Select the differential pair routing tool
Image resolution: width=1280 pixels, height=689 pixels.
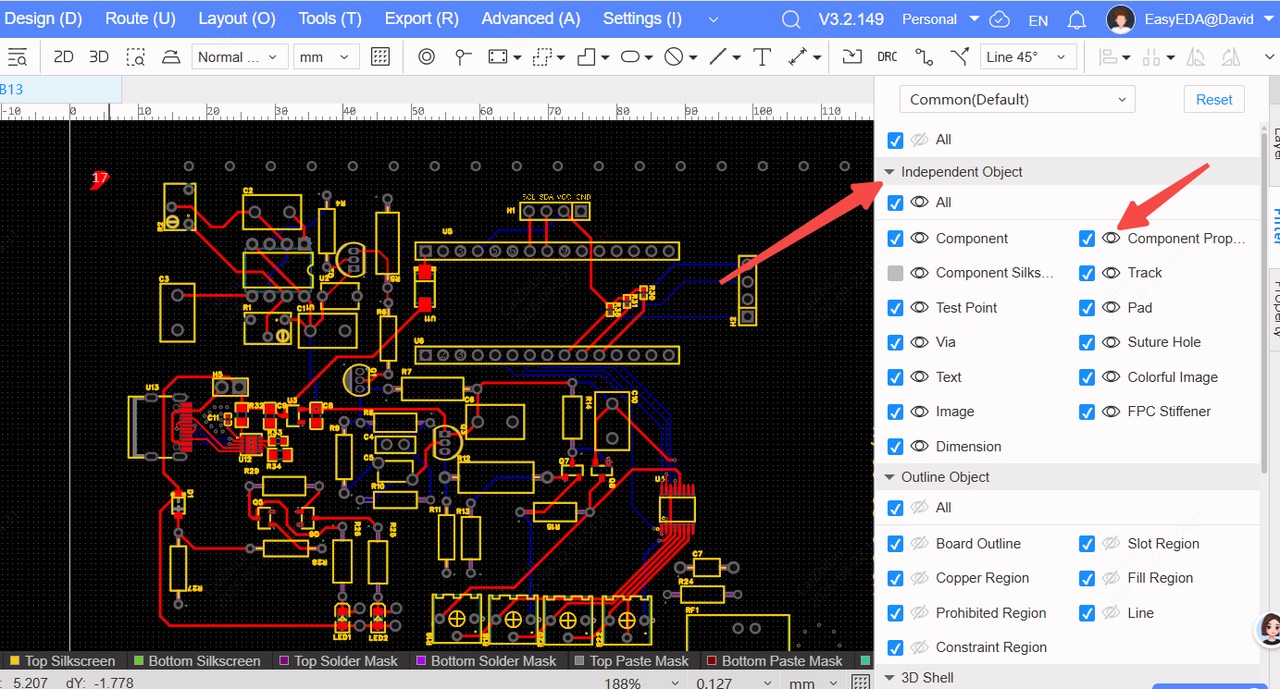960,57
